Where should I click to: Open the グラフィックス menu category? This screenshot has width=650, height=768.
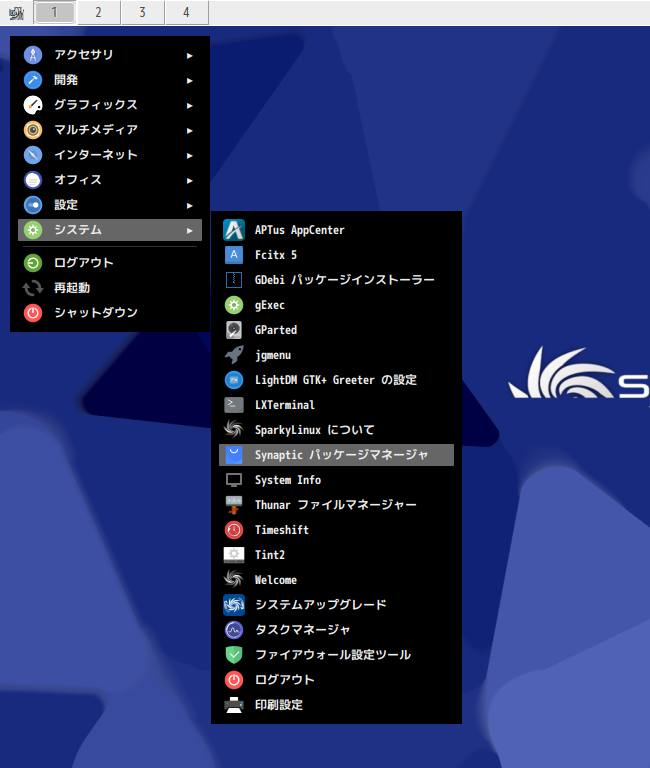tap(110, 105)
